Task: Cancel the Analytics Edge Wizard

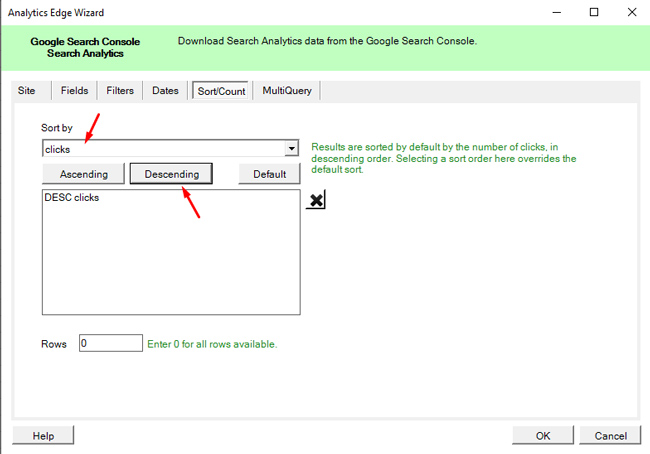Action: (610, 436)
